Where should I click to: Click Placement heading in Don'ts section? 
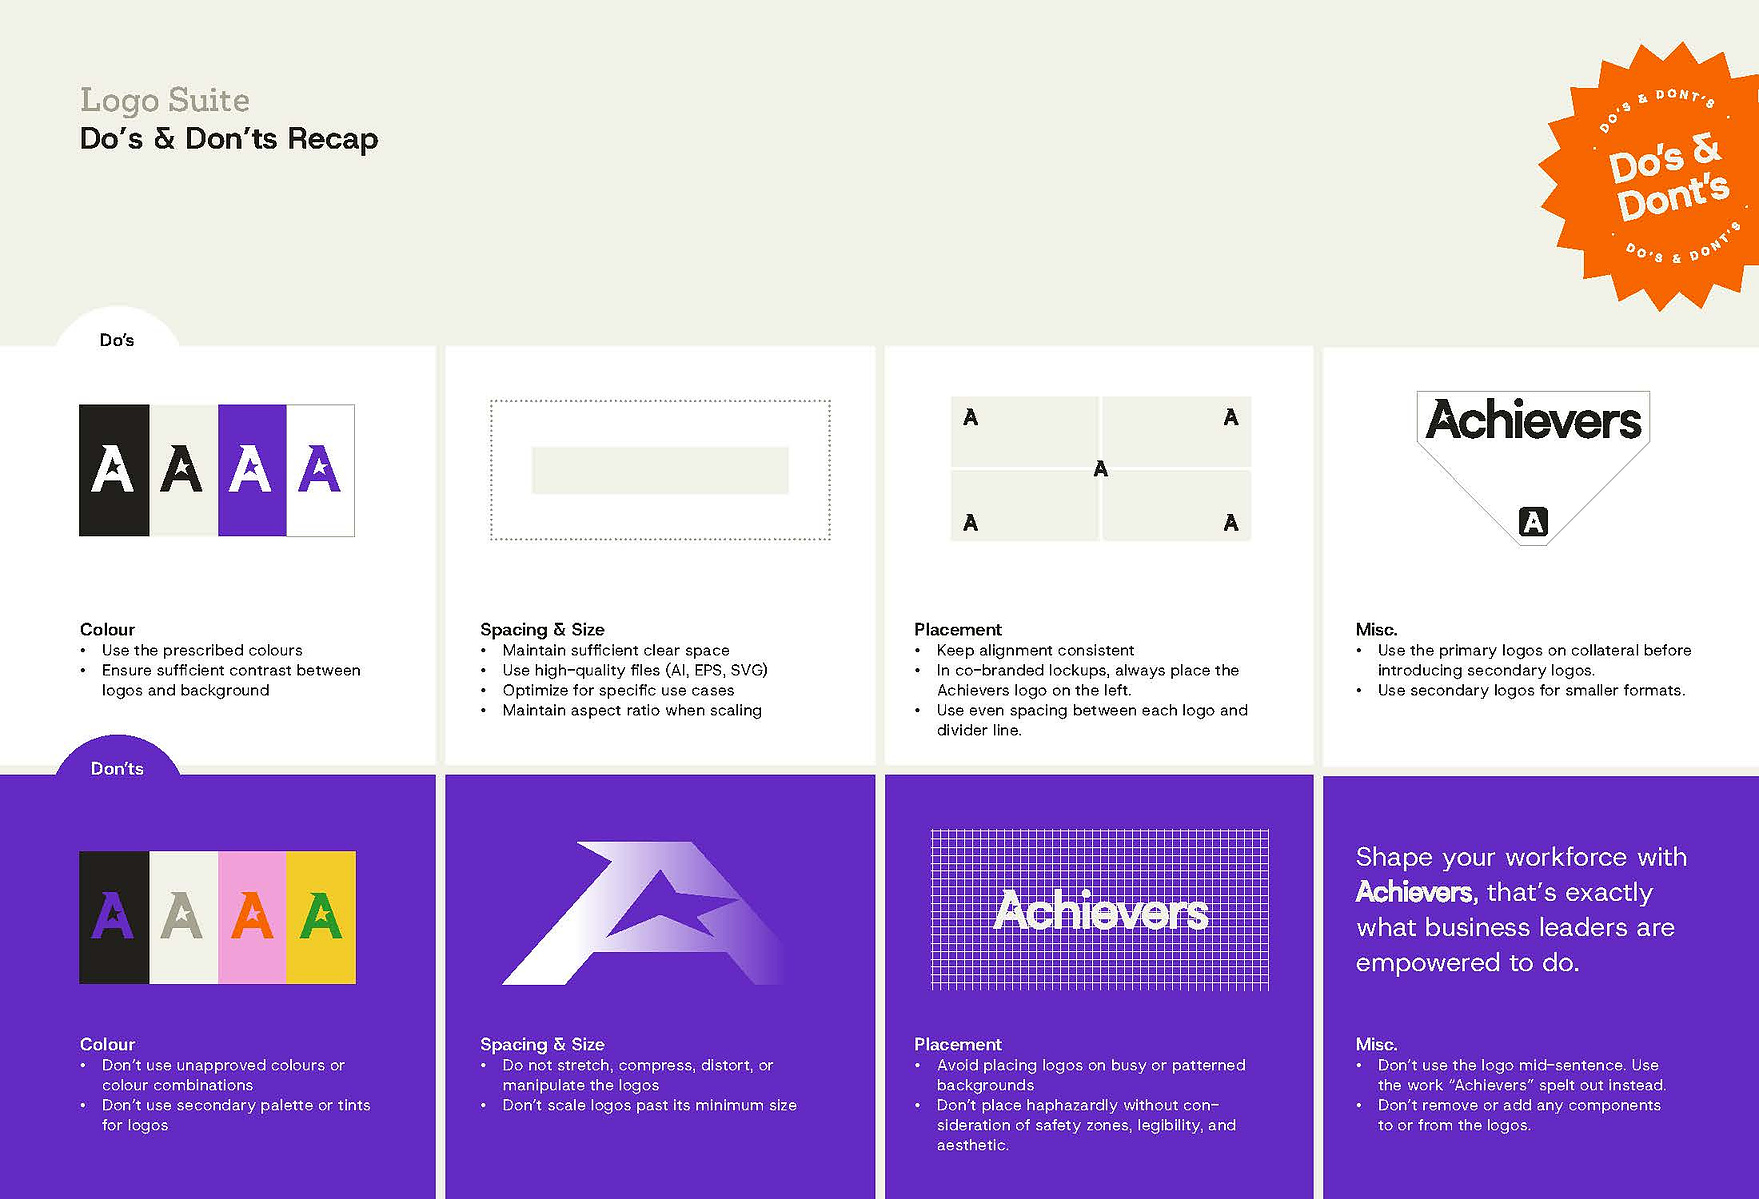pyautogui.click(x=958, y=1044)
